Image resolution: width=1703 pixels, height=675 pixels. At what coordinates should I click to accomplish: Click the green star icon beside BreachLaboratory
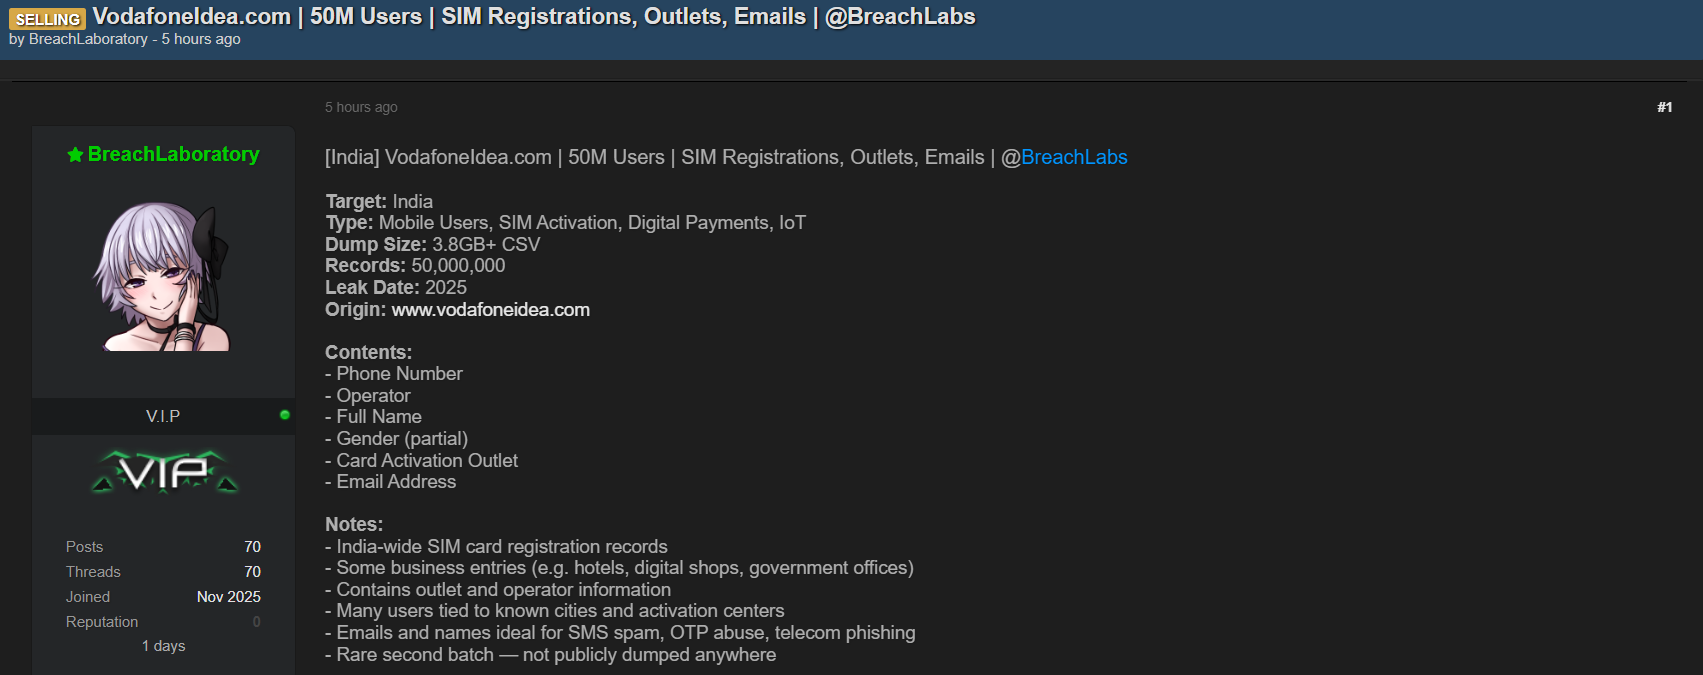tap(75, 155)
